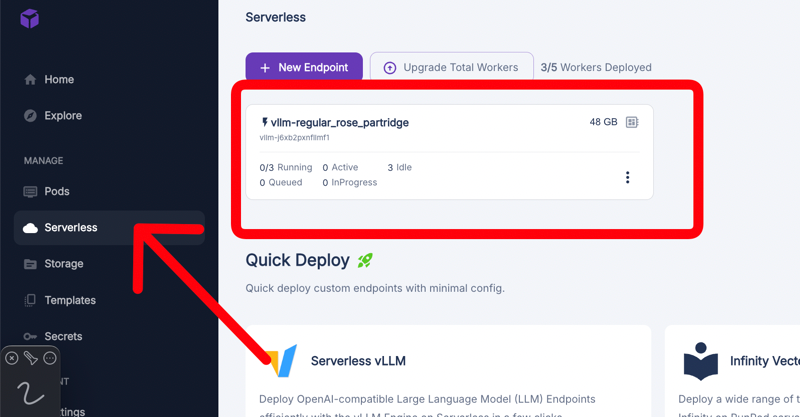The image size is (800, 417).
Task: Click the 0 Active status
Action: coord(340,167)
